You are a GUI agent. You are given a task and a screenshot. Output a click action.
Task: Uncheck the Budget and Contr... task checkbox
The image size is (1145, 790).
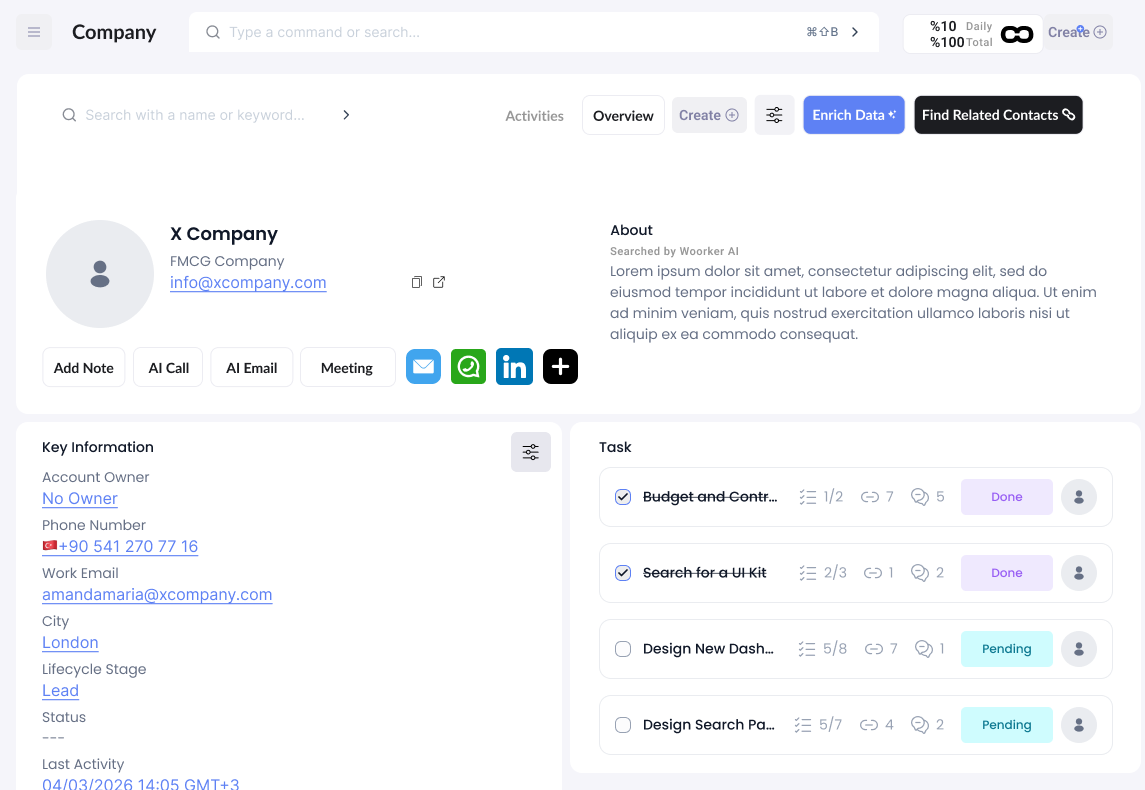coord(623,497)
